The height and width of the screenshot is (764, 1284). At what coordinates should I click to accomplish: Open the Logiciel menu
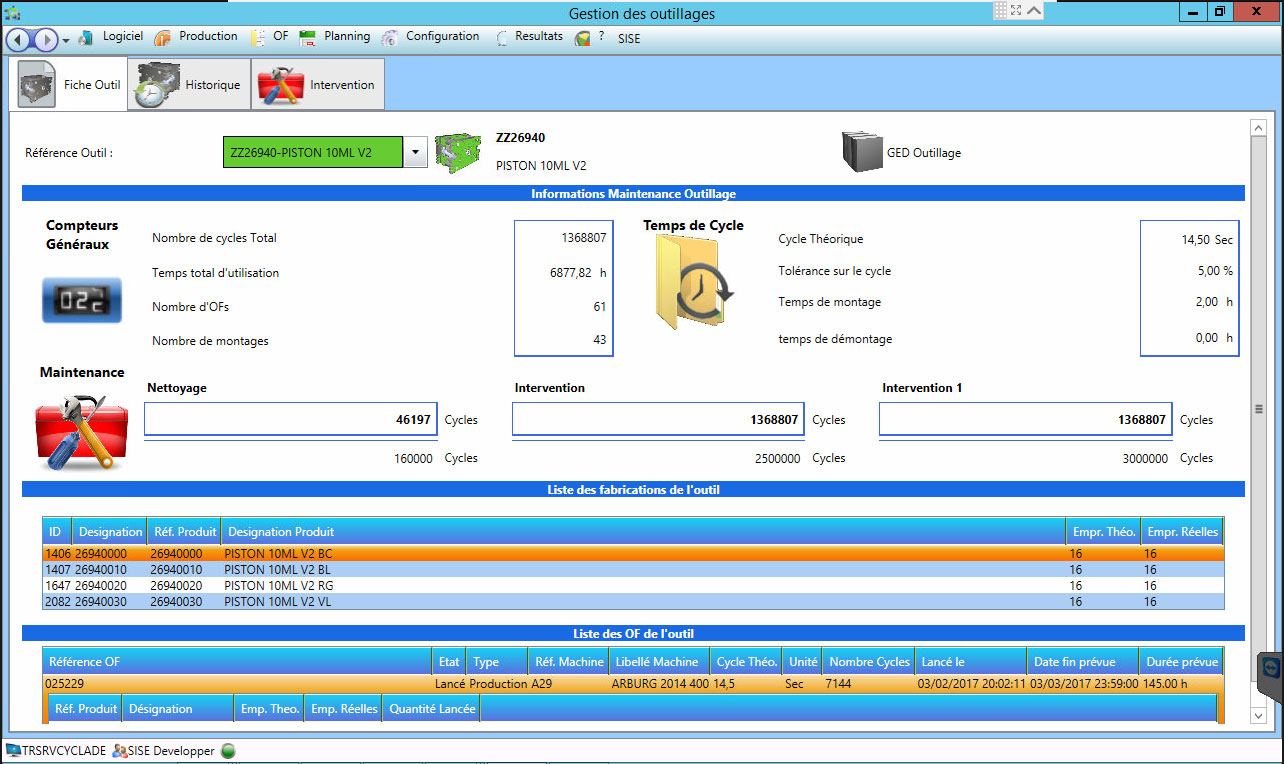click(x=122, y=37)
